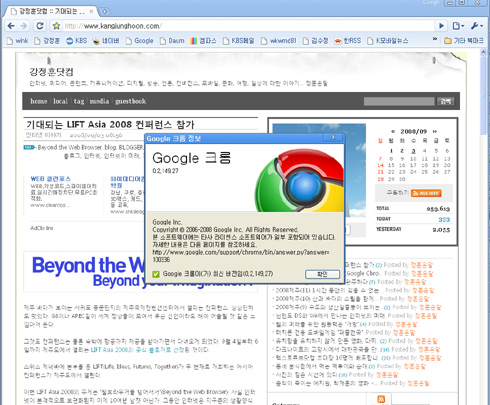
Task: Click the forward navigation arrow
Action: (24, 26)
